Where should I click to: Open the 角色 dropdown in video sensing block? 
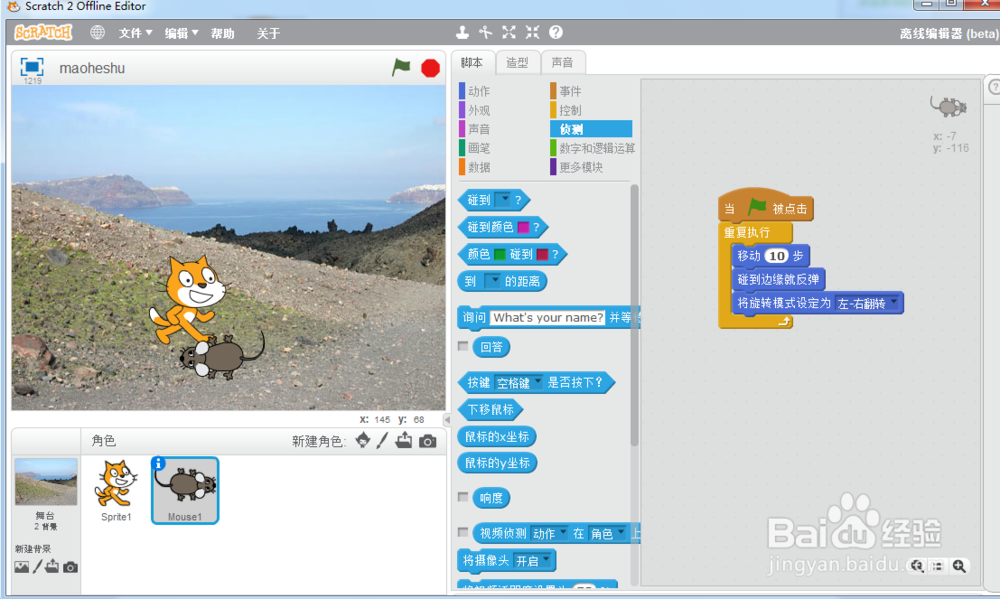(607, 533)
